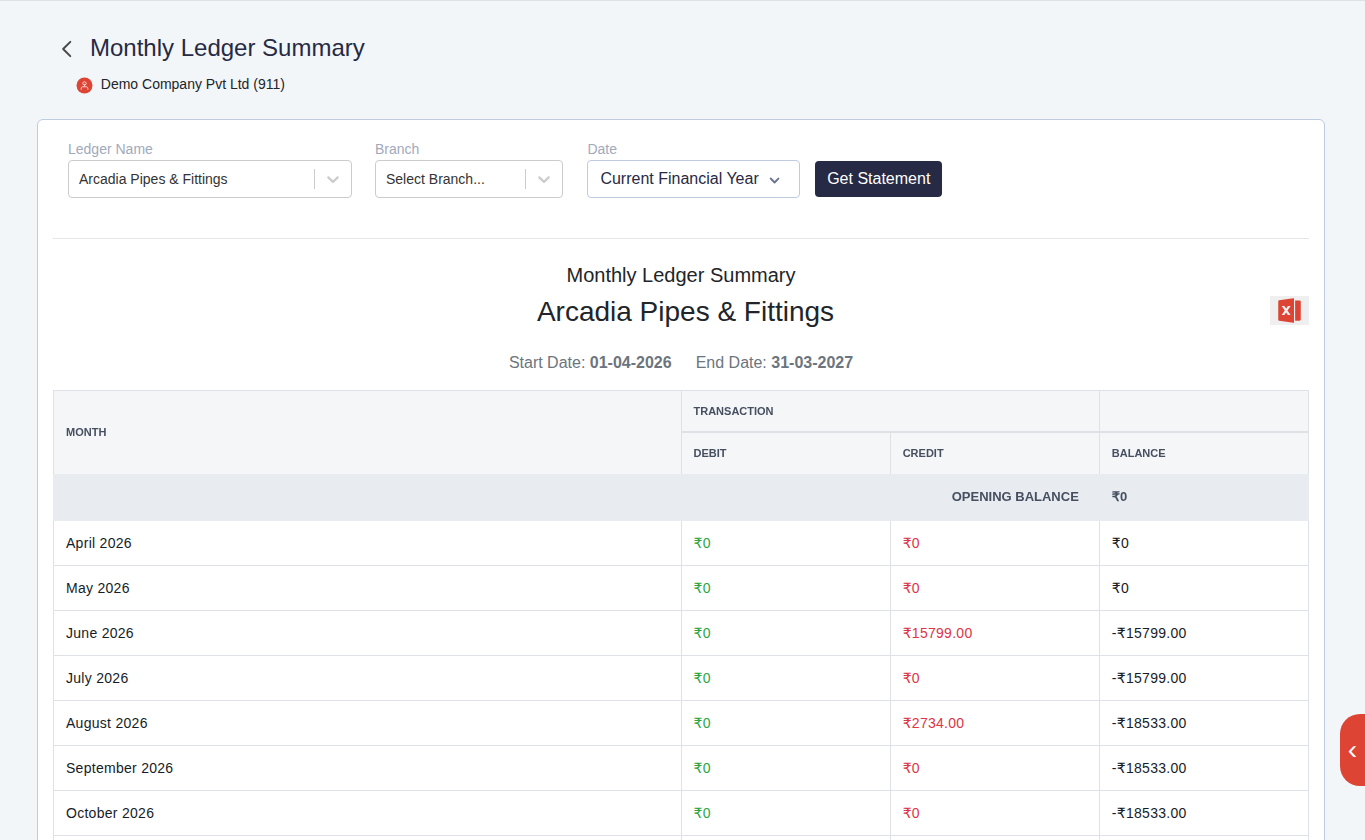Click the Demo Company Pvt Ltd (911) text

[193, 85]
